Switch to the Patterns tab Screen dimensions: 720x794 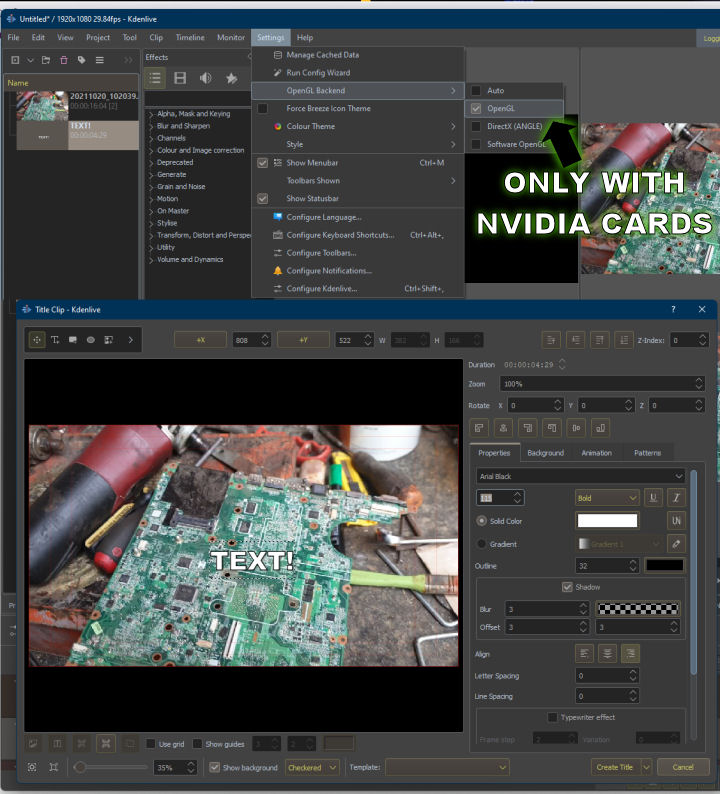click(x=647, y=453)
